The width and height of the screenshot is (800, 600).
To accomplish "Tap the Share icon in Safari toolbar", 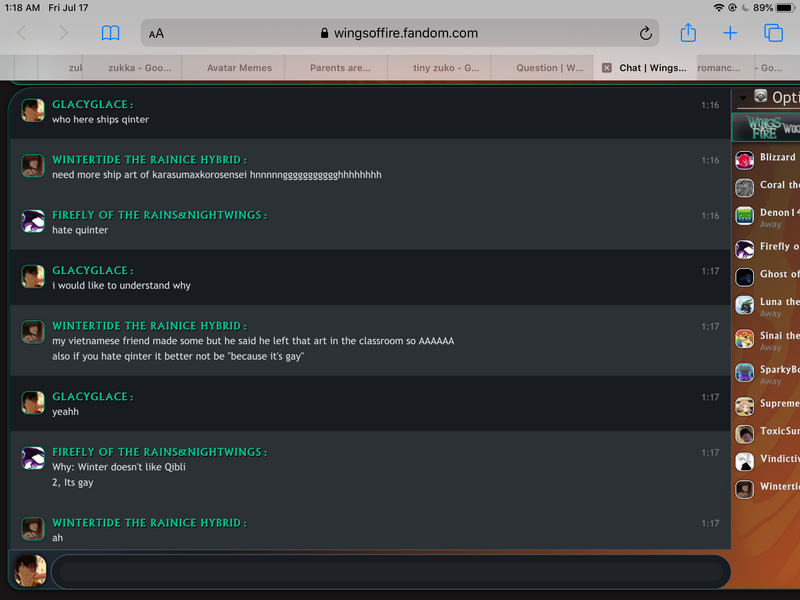I will tap(688, 33).
